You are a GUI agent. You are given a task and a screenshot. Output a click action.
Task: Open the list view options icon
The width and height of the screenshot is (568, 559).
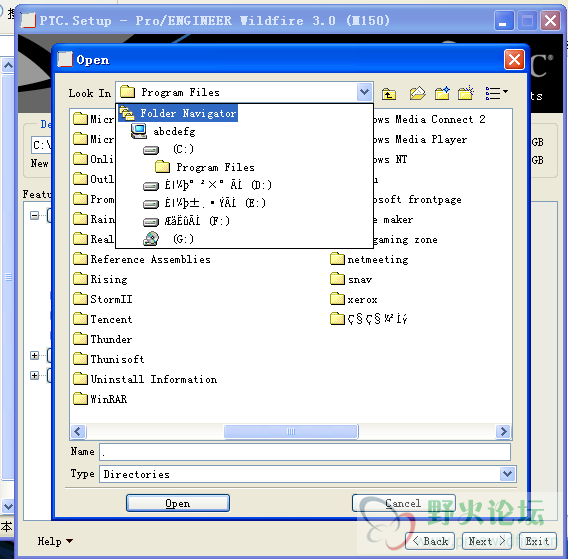[496, 93]
